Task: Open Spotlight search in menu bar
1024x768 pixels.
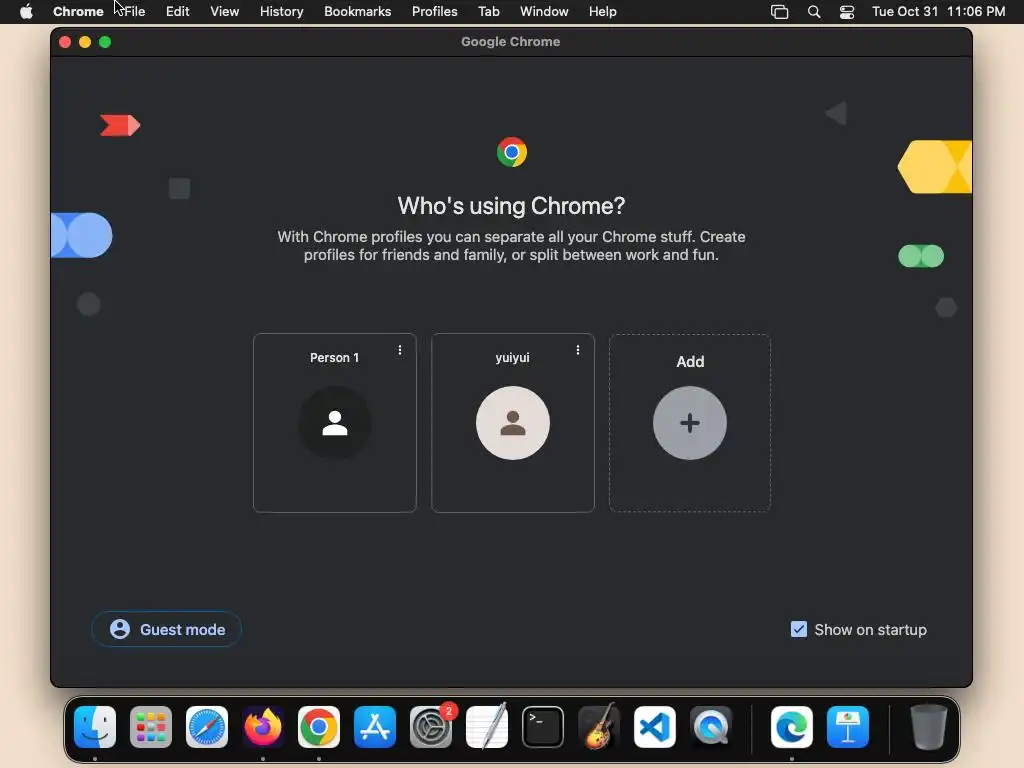Action: (x=814, y=12)
